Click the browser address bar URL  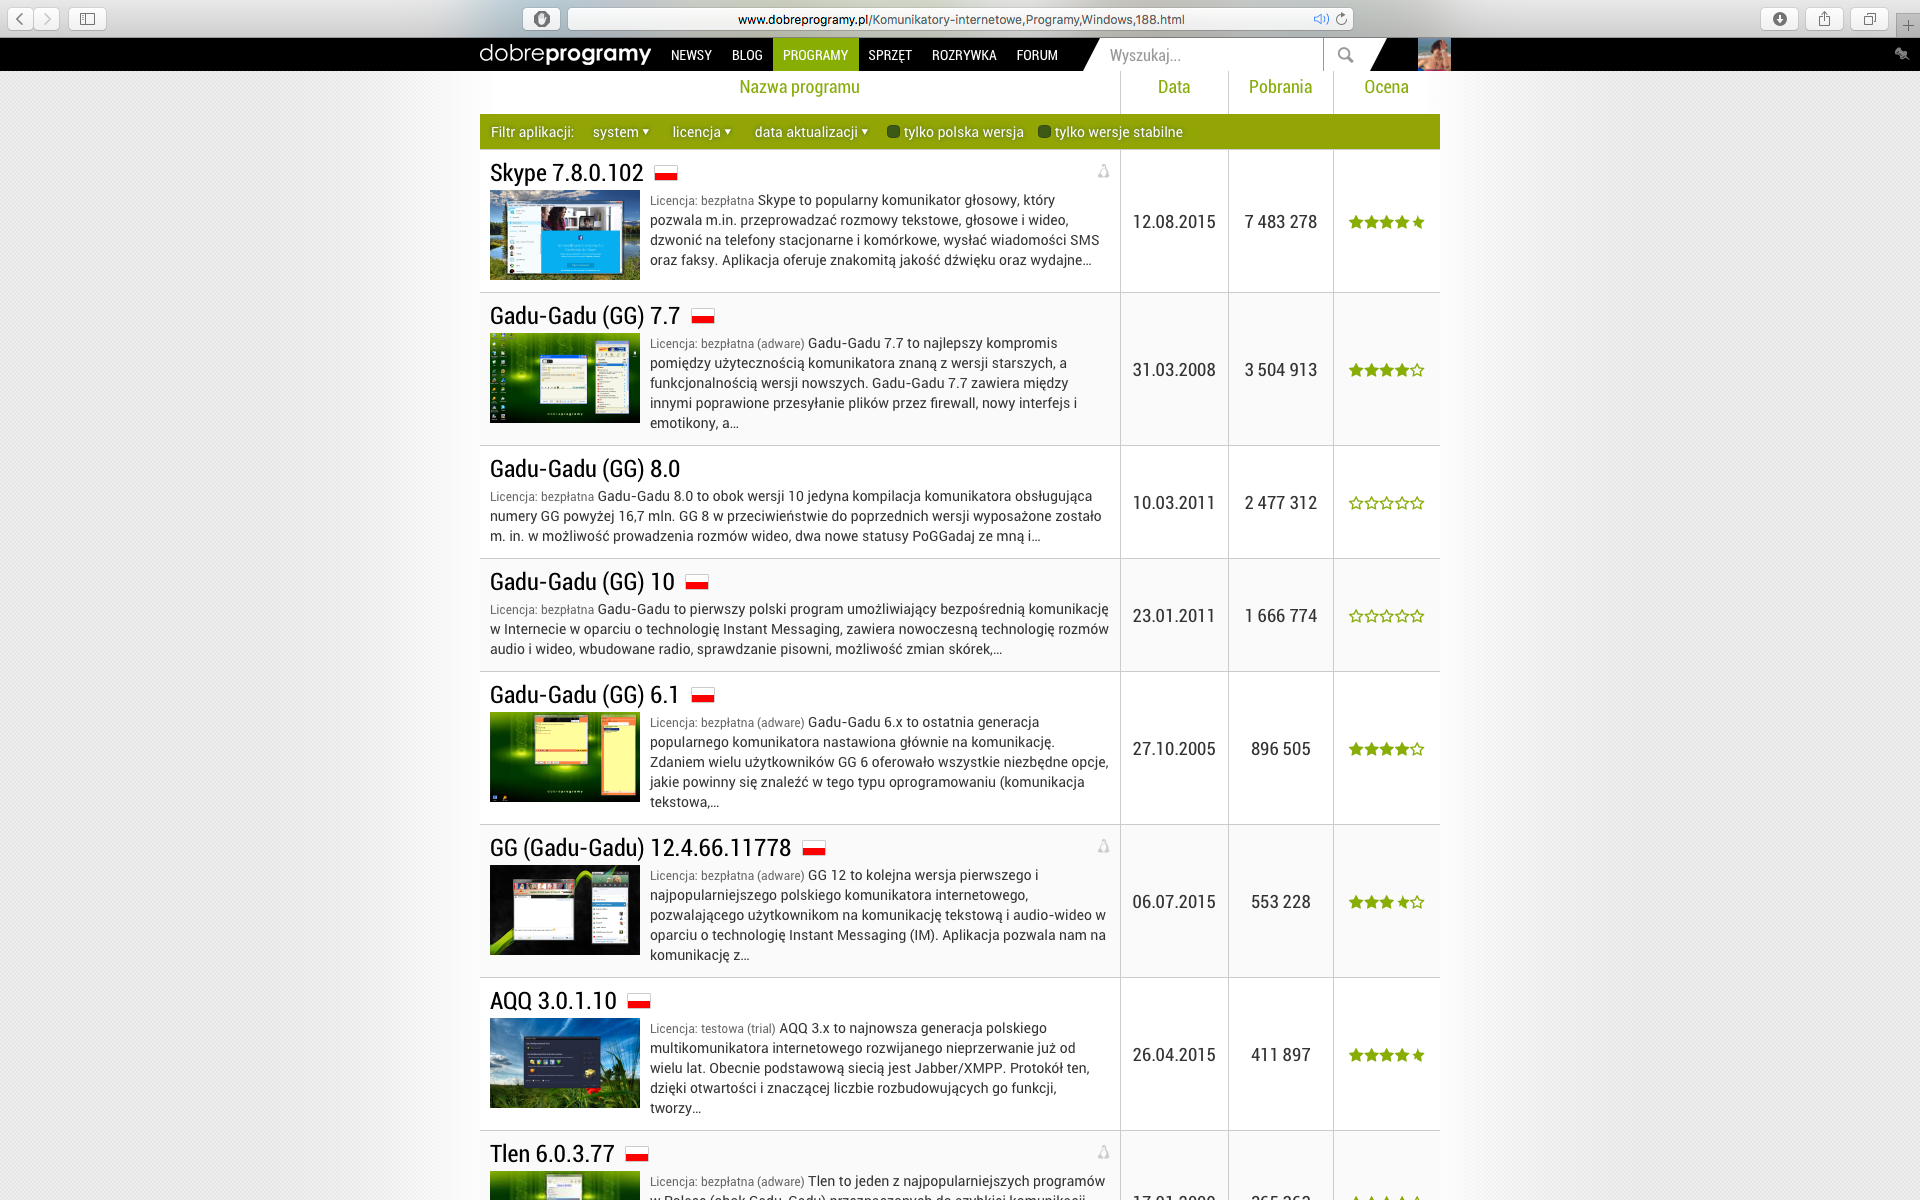(960, 19)
